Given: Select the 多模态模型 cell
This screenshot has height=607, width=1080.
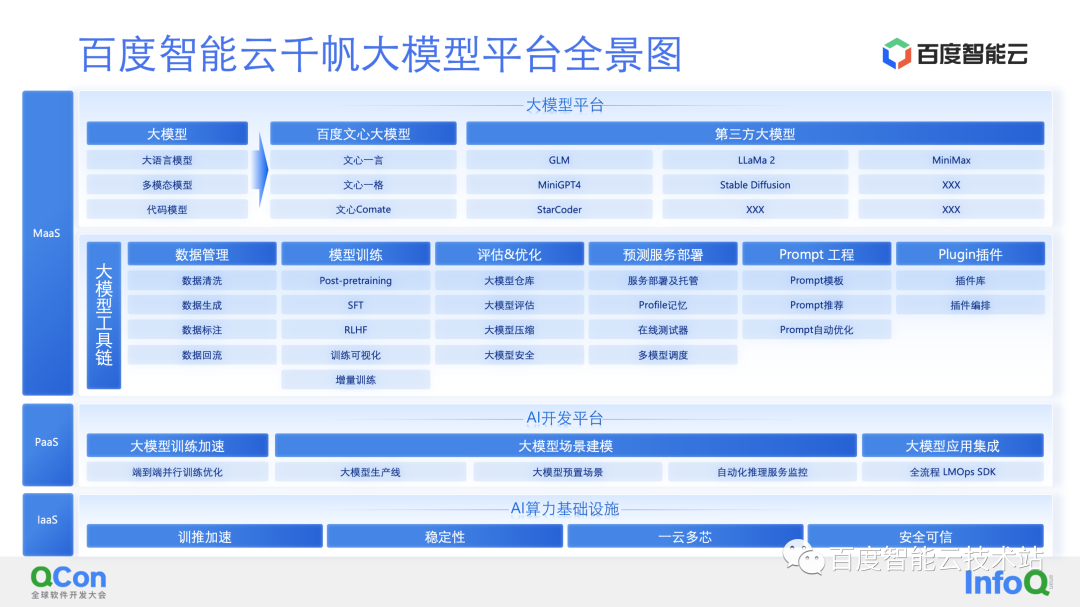Looking at the screenshot, I should pyautogui.click(x=167, y=185).
